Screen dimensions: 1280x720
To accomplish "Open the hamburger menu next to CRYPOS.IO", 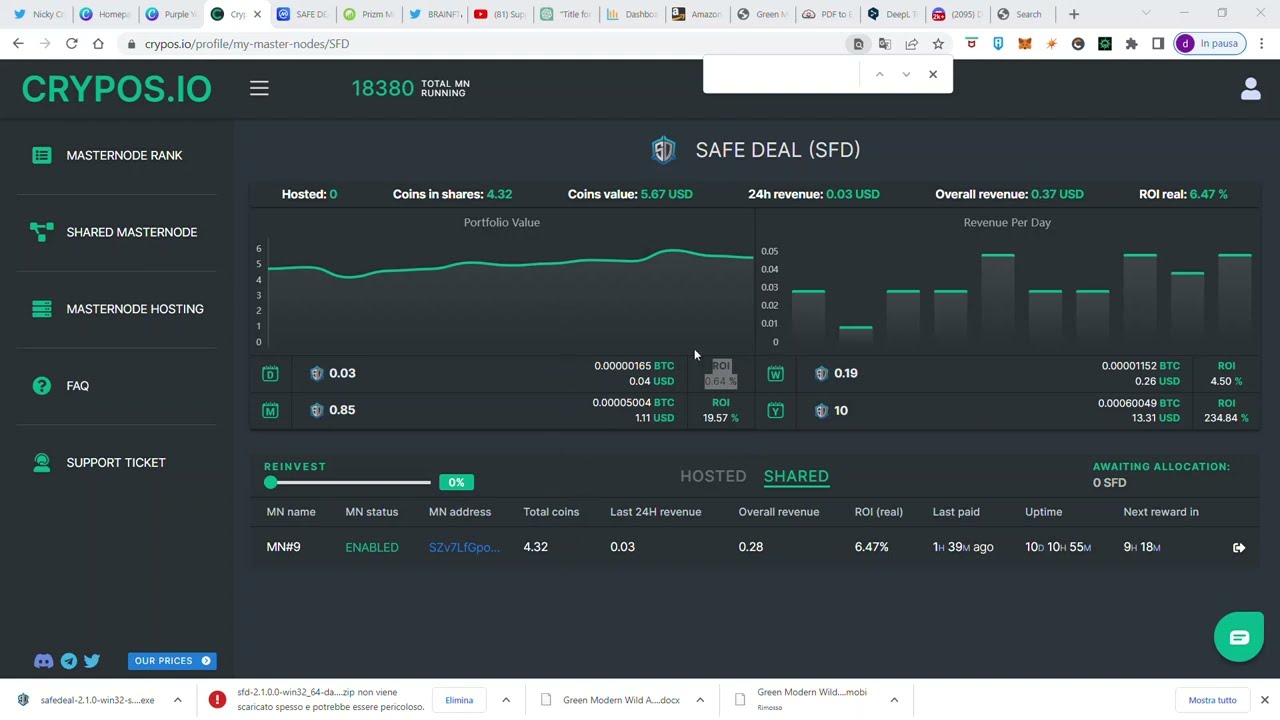I will [x=259, y=89].
